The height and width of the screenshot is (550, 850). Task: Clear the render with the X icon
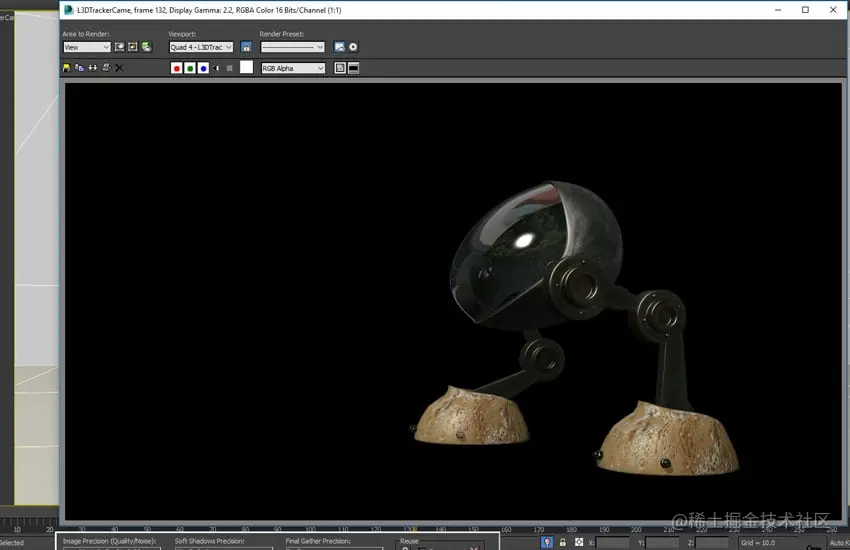pos(119,68)
